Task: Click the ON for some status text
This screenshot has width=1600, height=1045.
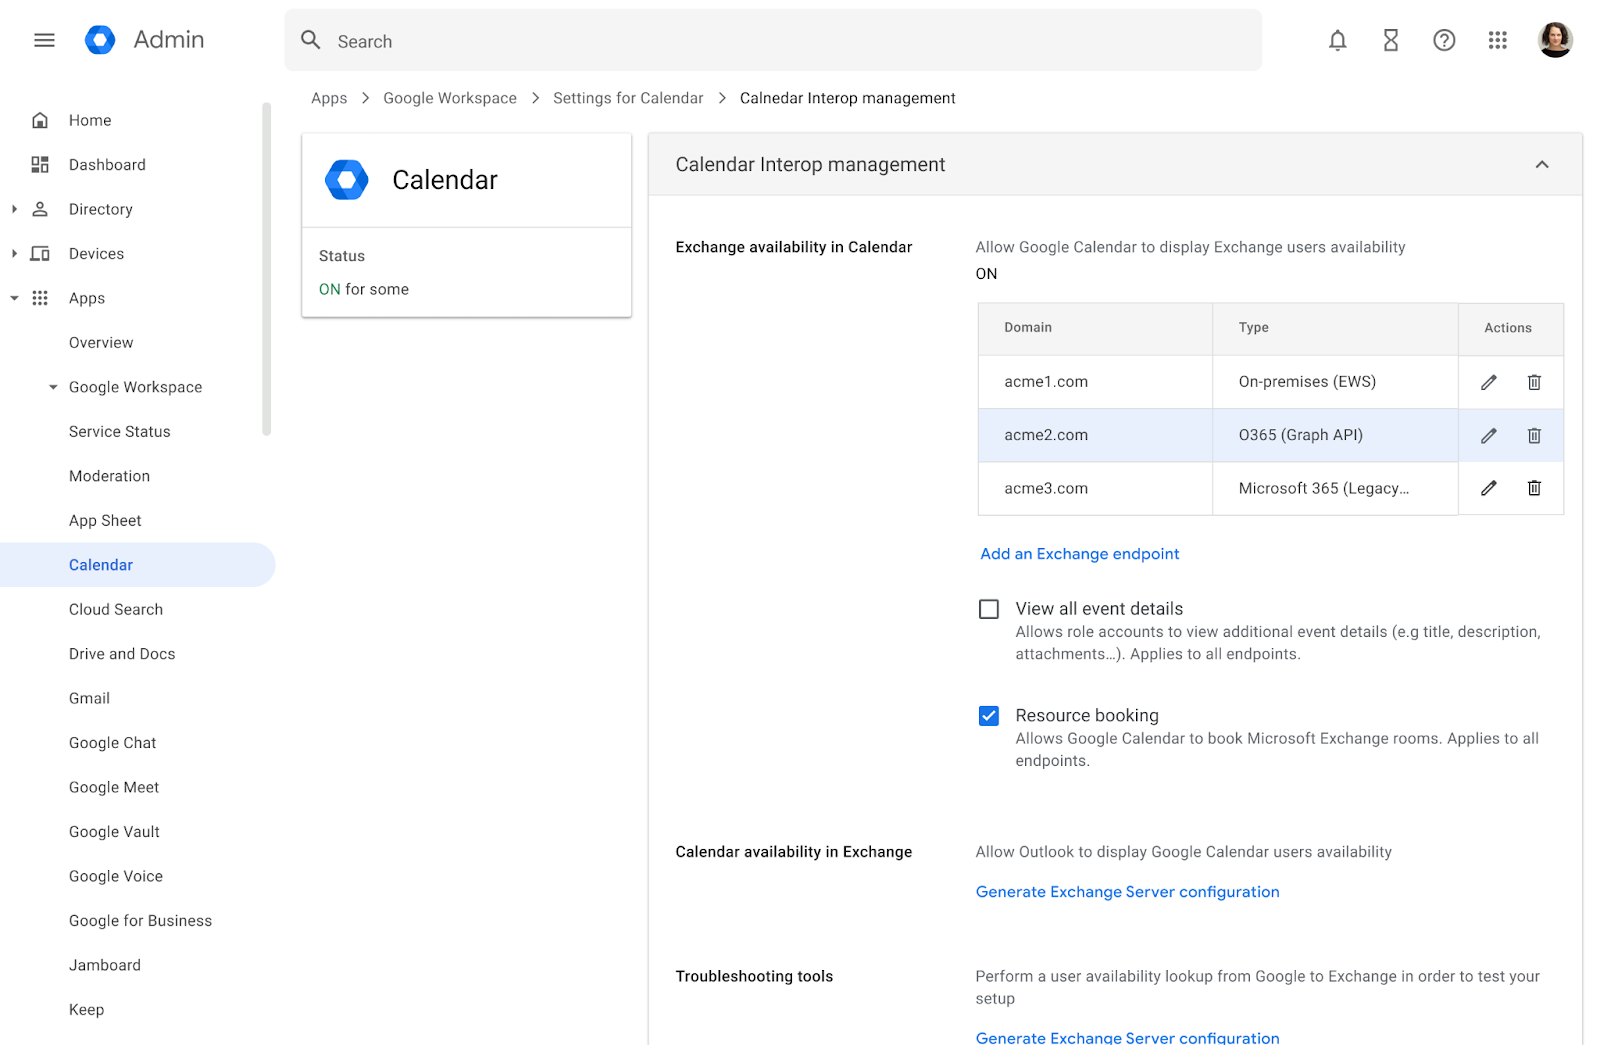Action: [364, 289]
